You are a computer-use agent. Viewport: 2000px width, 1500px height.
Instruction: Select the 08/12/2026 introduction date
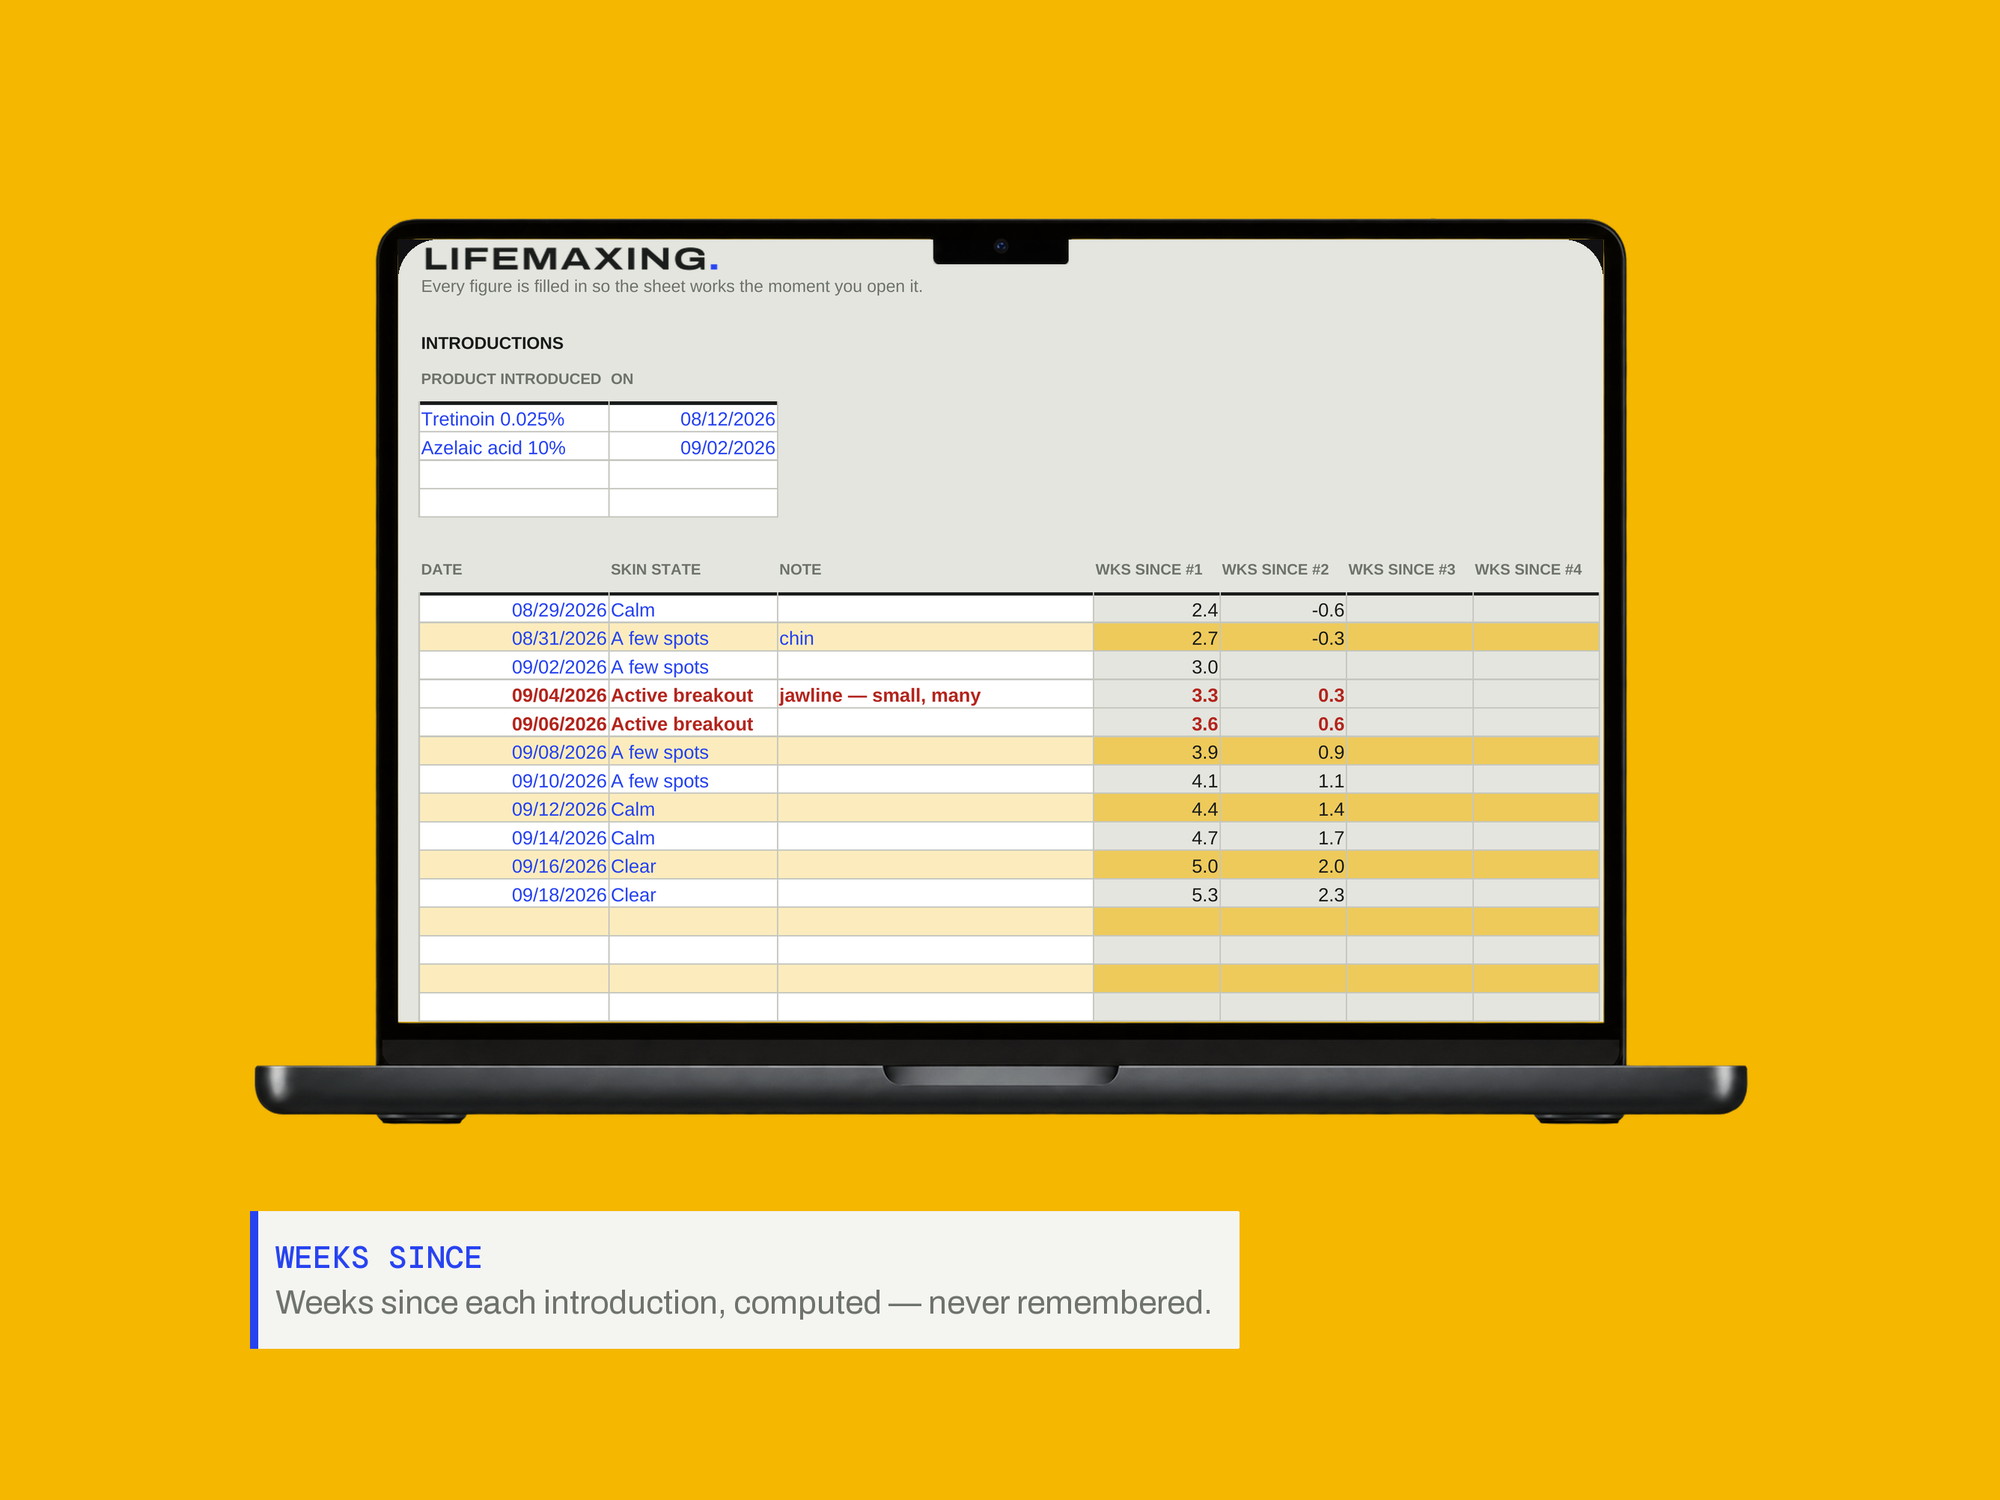[x=693, y=419]
